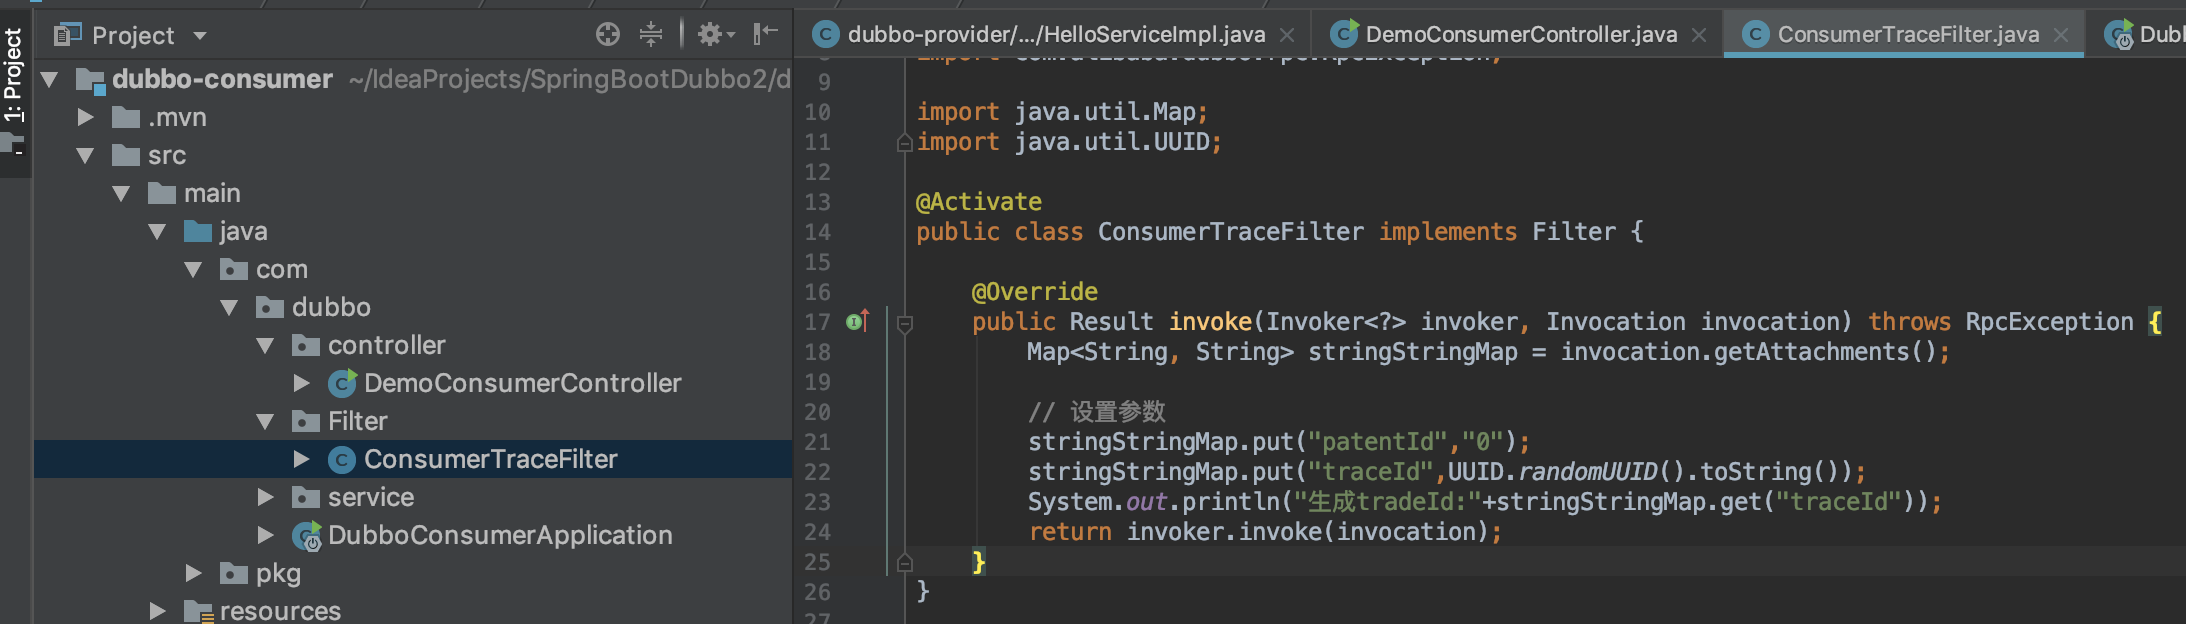
Task: Expand the .mvn folder
Action: (x=86, y=117)
